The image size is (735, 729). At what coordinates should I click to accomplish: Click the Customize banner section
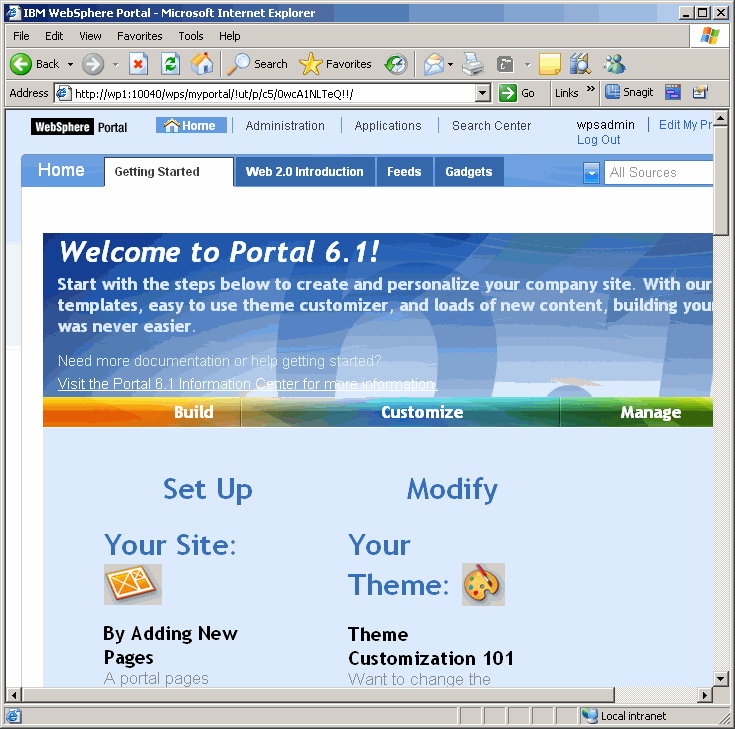pyautogui.click(x=421, y=412)
